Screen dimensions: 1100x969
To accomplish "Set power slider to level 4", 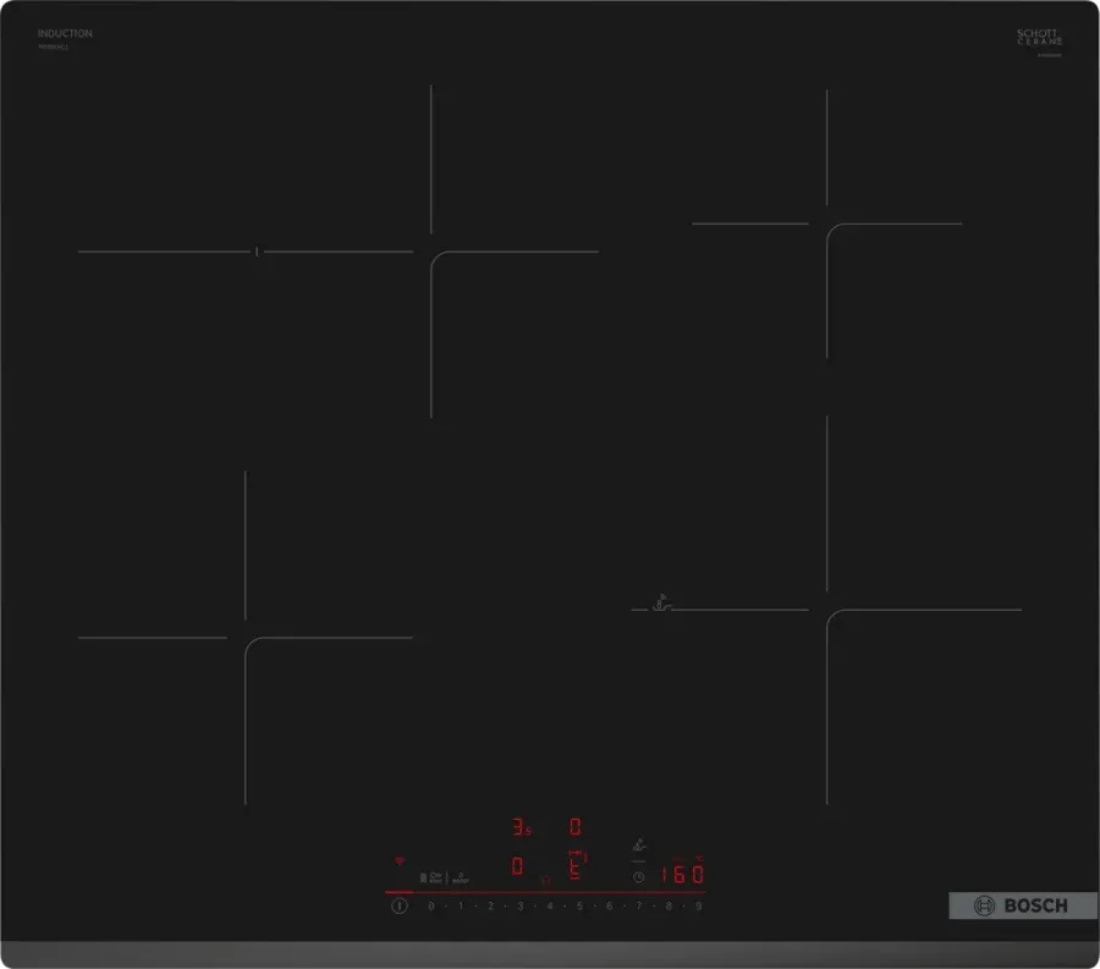I will pos(550,906).
